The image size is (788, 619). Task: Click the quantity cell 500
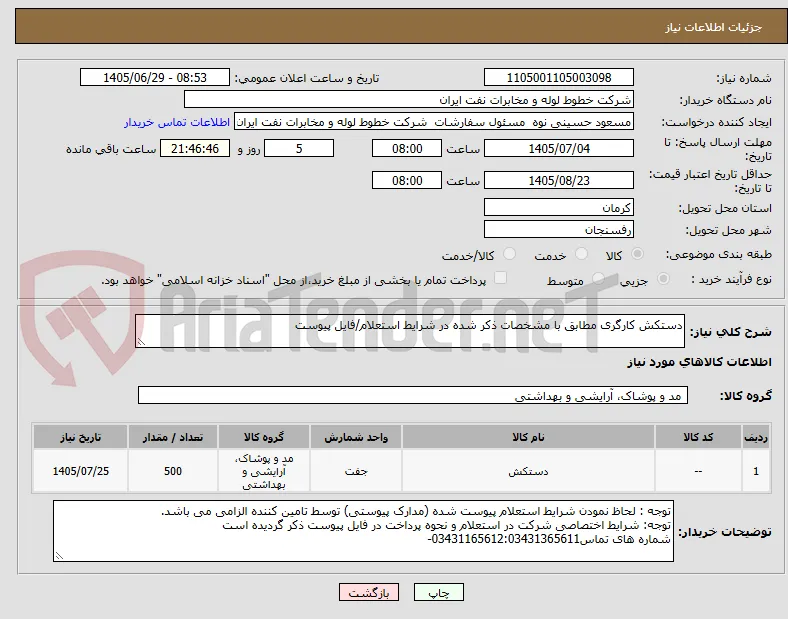coord(173,471)
